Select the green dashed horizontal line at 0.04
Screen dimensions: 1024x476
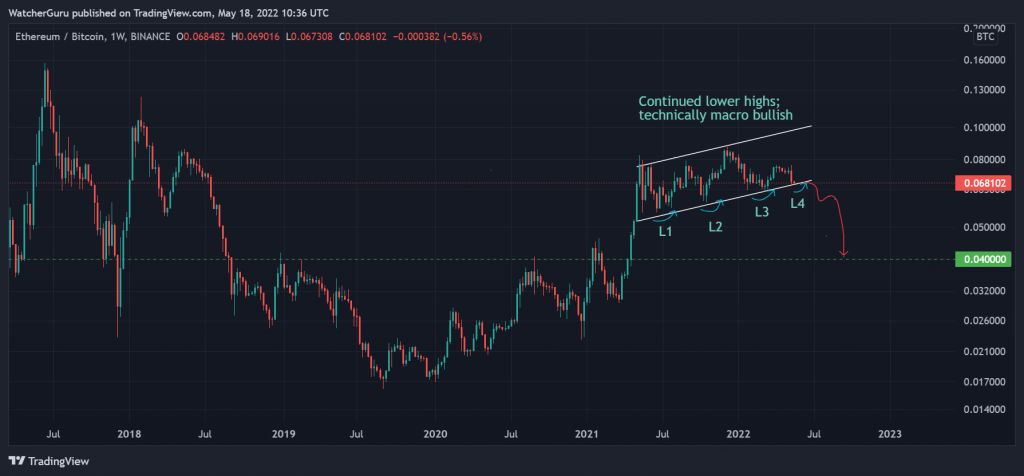click(480, 259)
